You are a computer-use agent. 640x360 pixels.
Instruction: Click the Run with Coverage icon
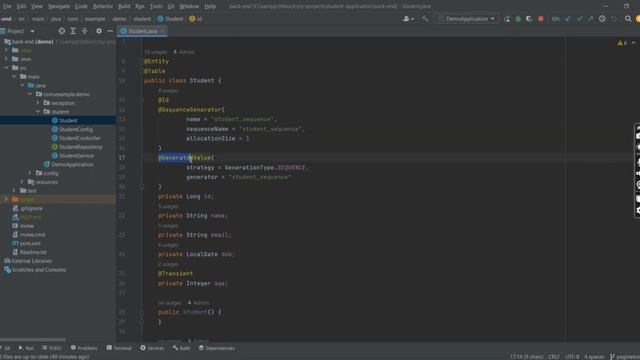(529, 19)
